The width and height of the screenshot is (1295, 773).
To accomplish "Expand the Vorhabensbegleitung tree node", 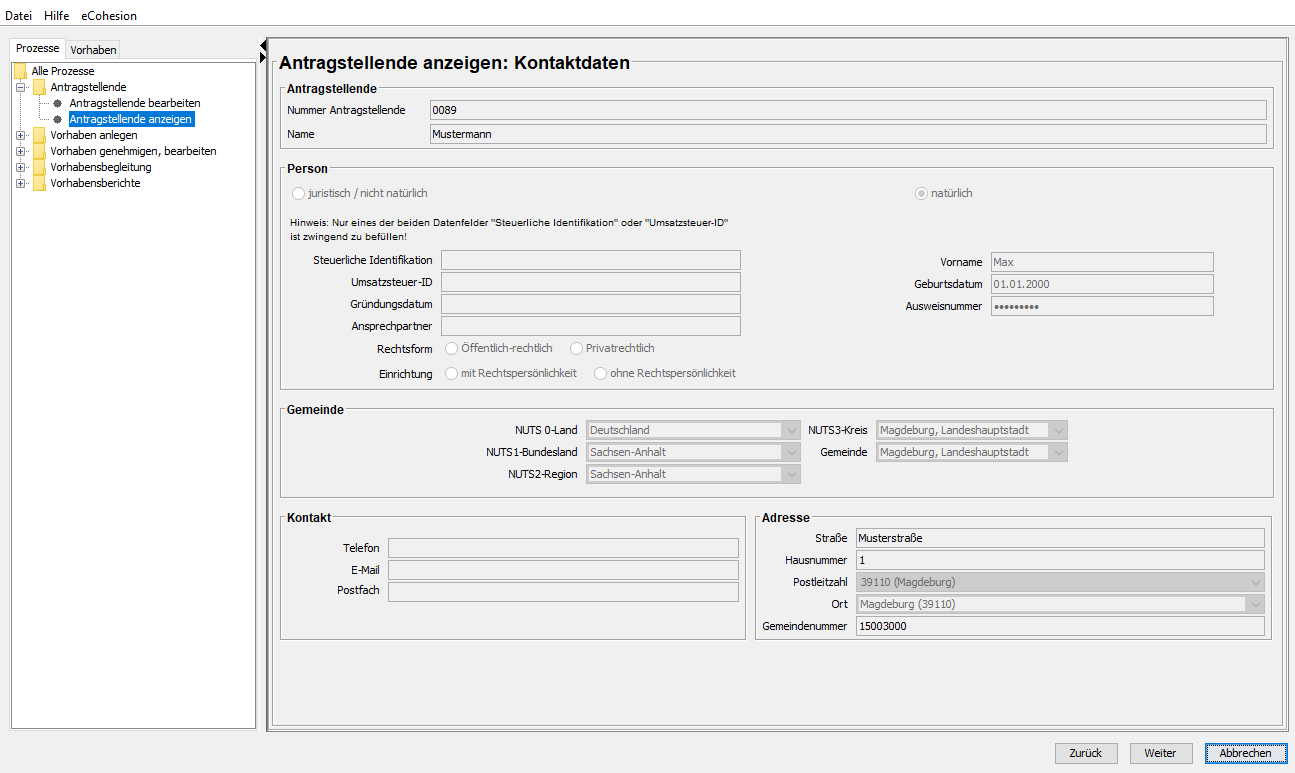I will coord(20,167).
